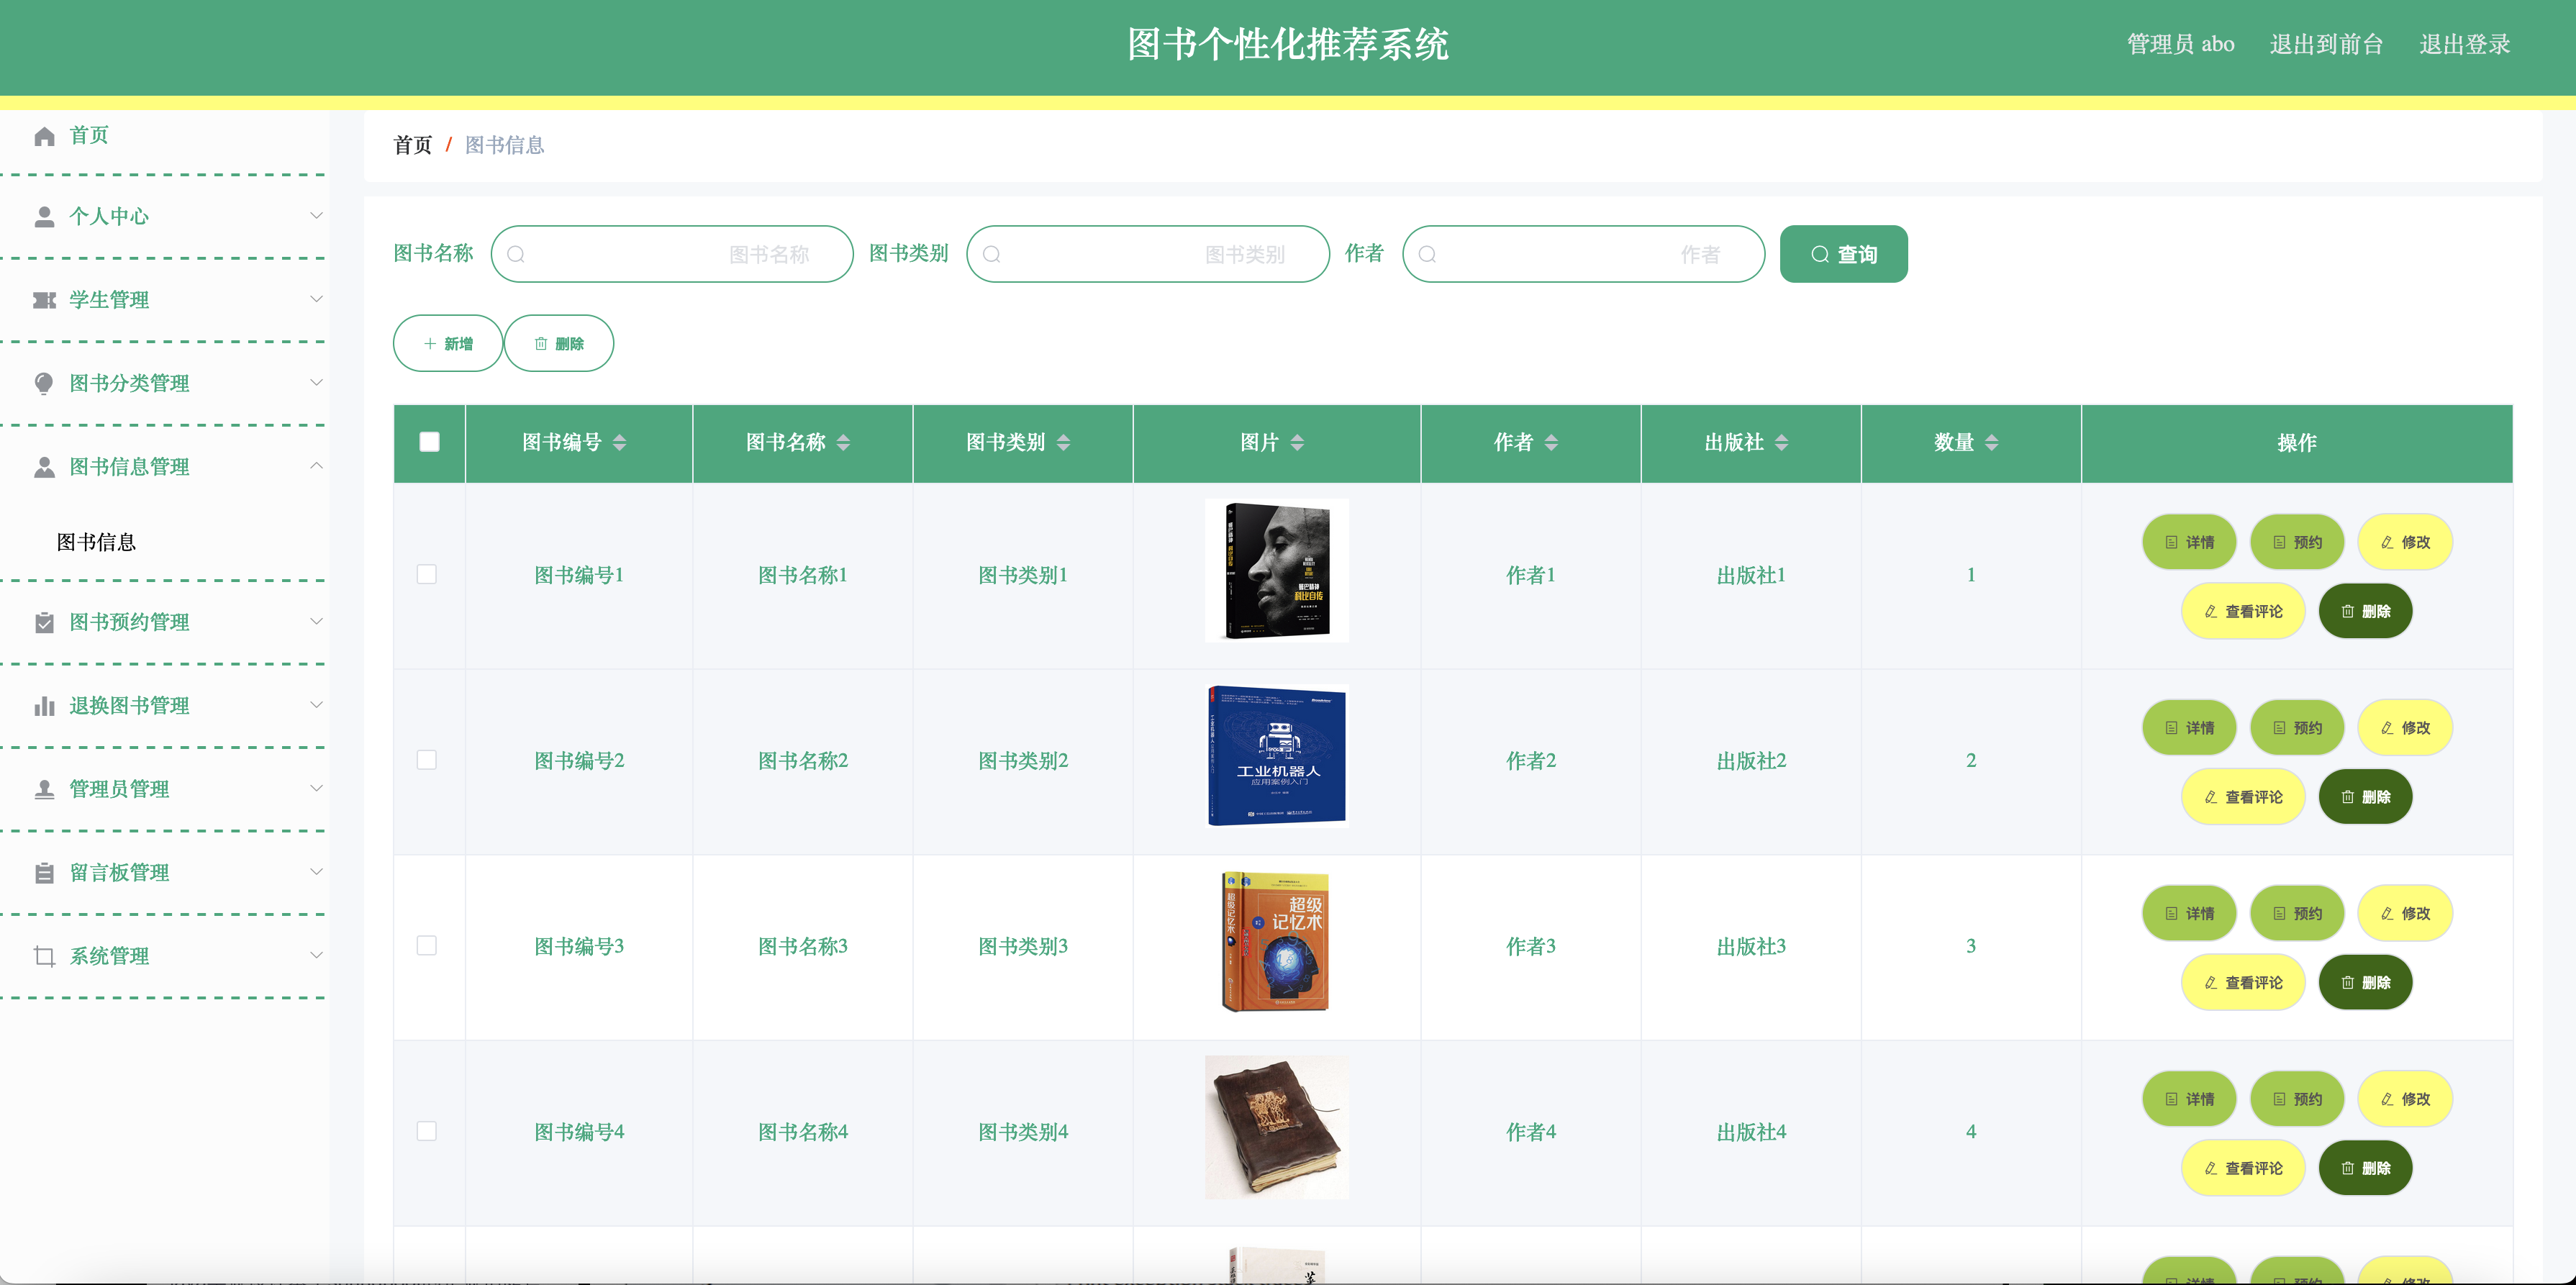Image resolution: width=2576 pixels, height=1285 pixels.
Task: Click the 删除 batch delete button above table
Action: (x=559, y=344)
